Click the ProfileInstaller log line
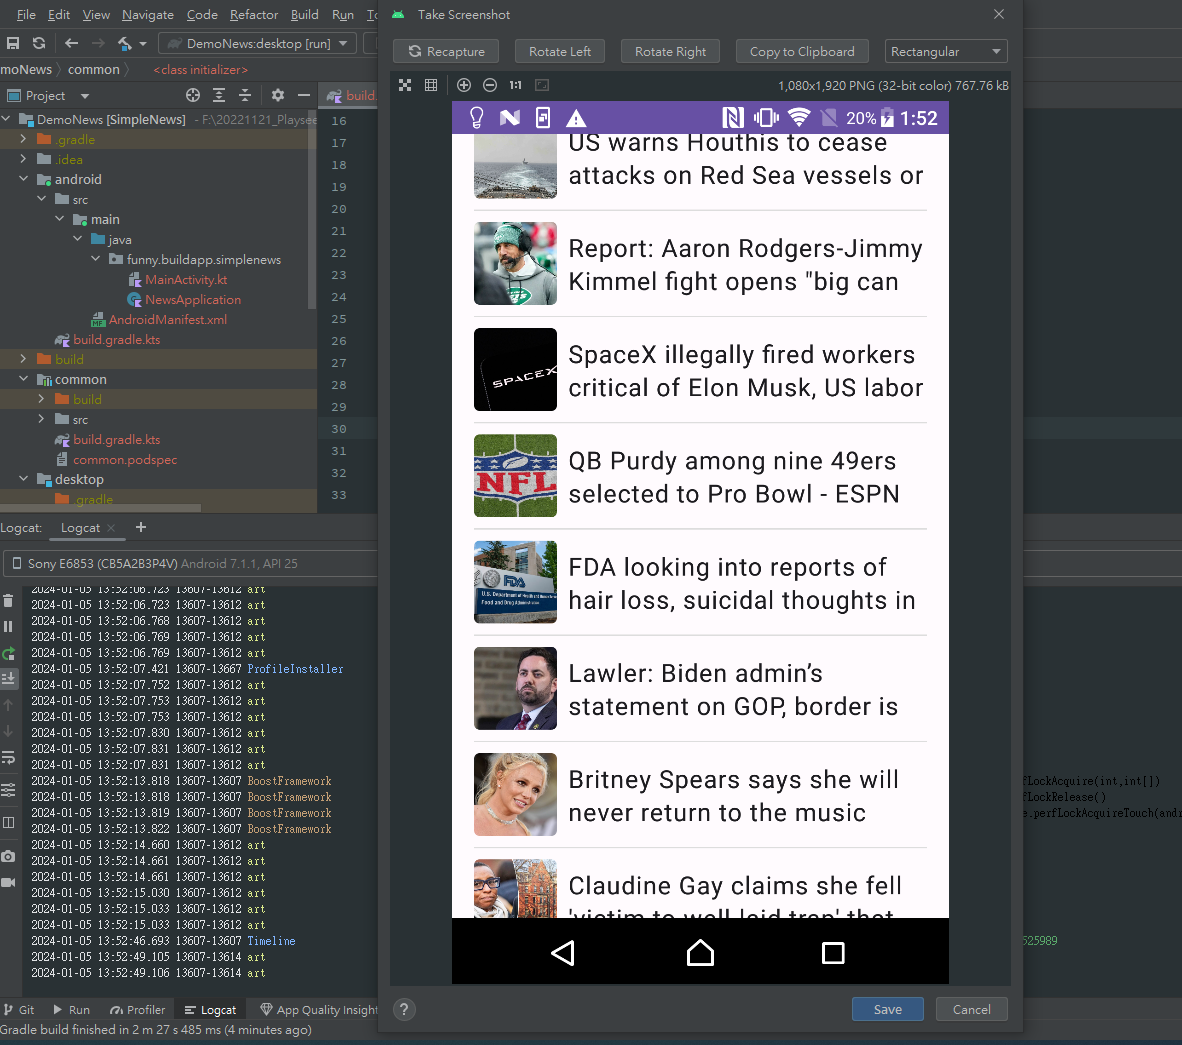Image resolution: width=1182 pixels, height=1045 pixels. tap(187, 669)
